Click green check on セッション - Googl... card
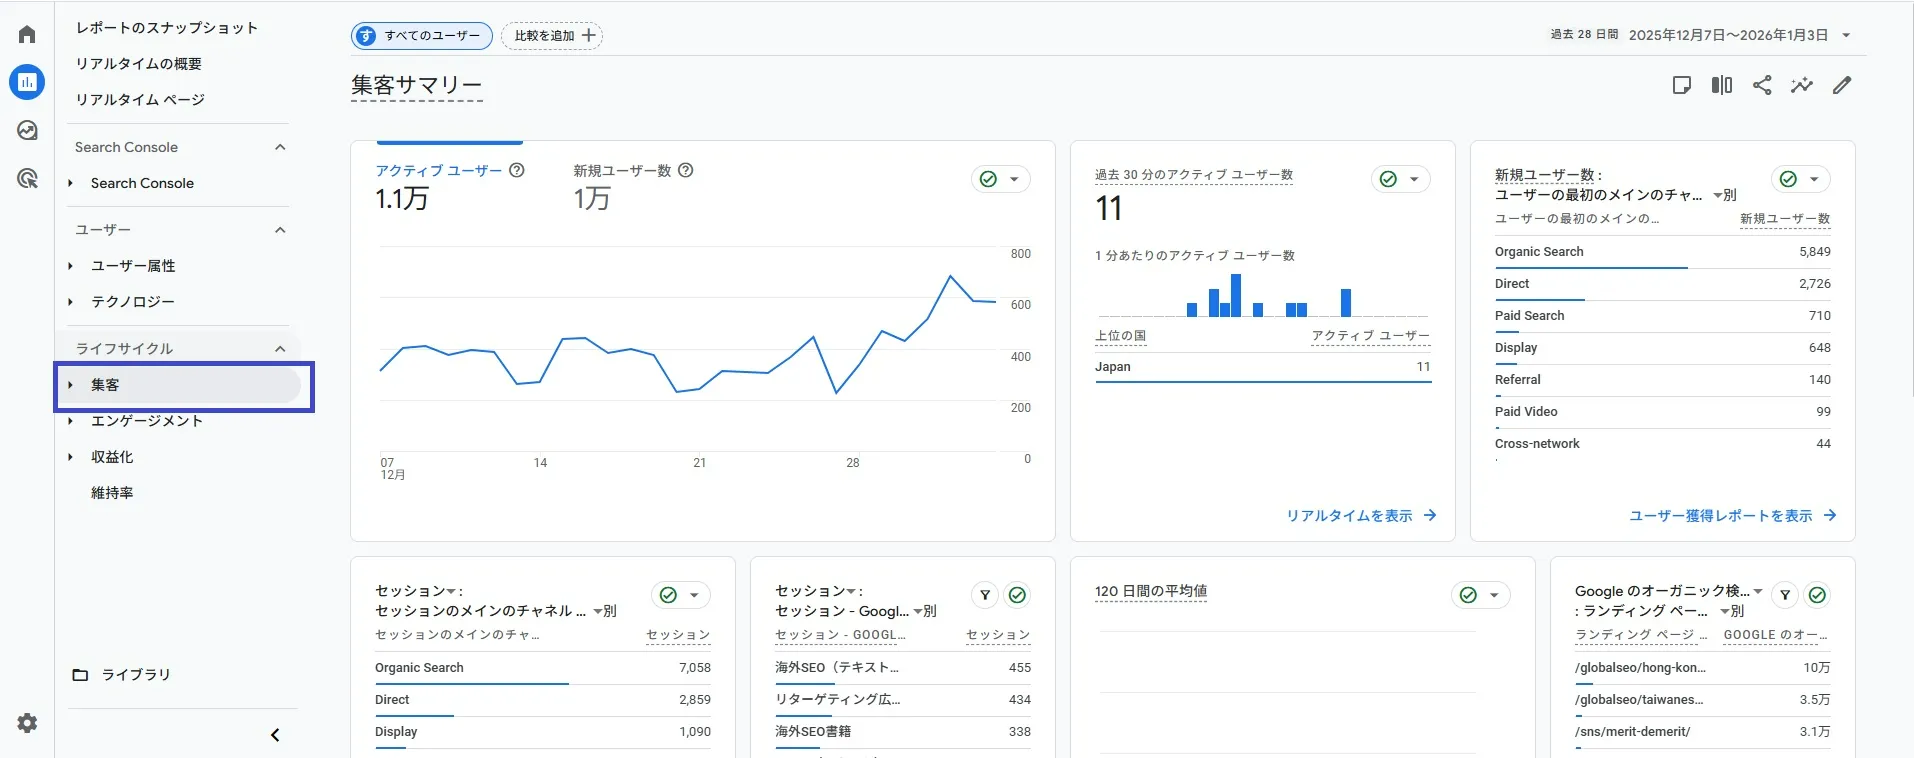This screenshot has width=1914, height=758. coord(1017,595)
